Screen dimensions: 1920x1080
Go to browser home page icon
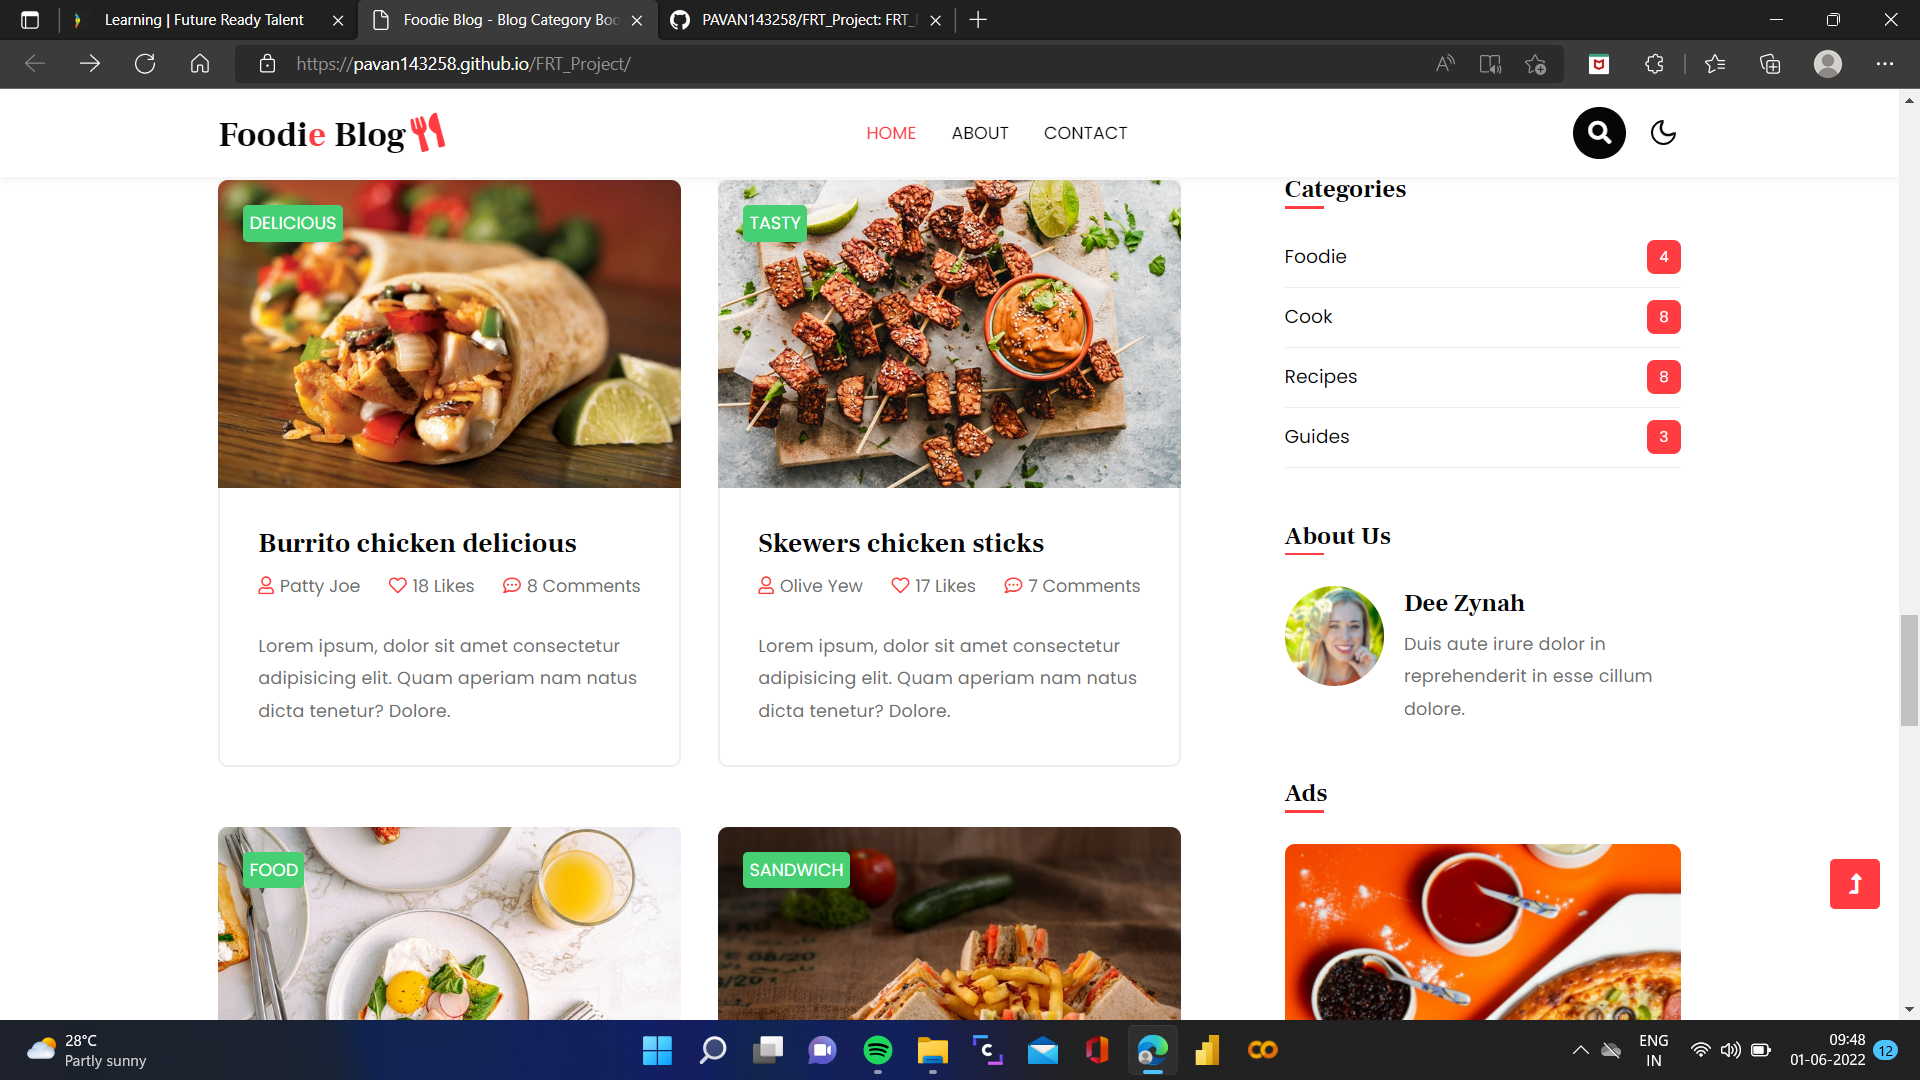(x=200, y=64)
